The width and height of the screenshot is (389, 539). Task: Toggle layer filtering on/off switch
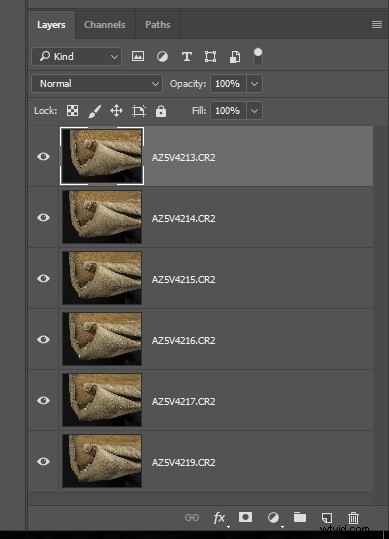(x=258, y=56)
